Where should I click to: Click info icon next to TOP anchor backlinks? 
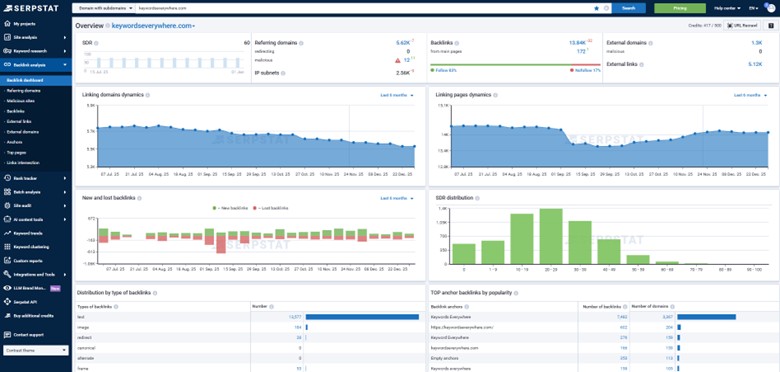517,293
